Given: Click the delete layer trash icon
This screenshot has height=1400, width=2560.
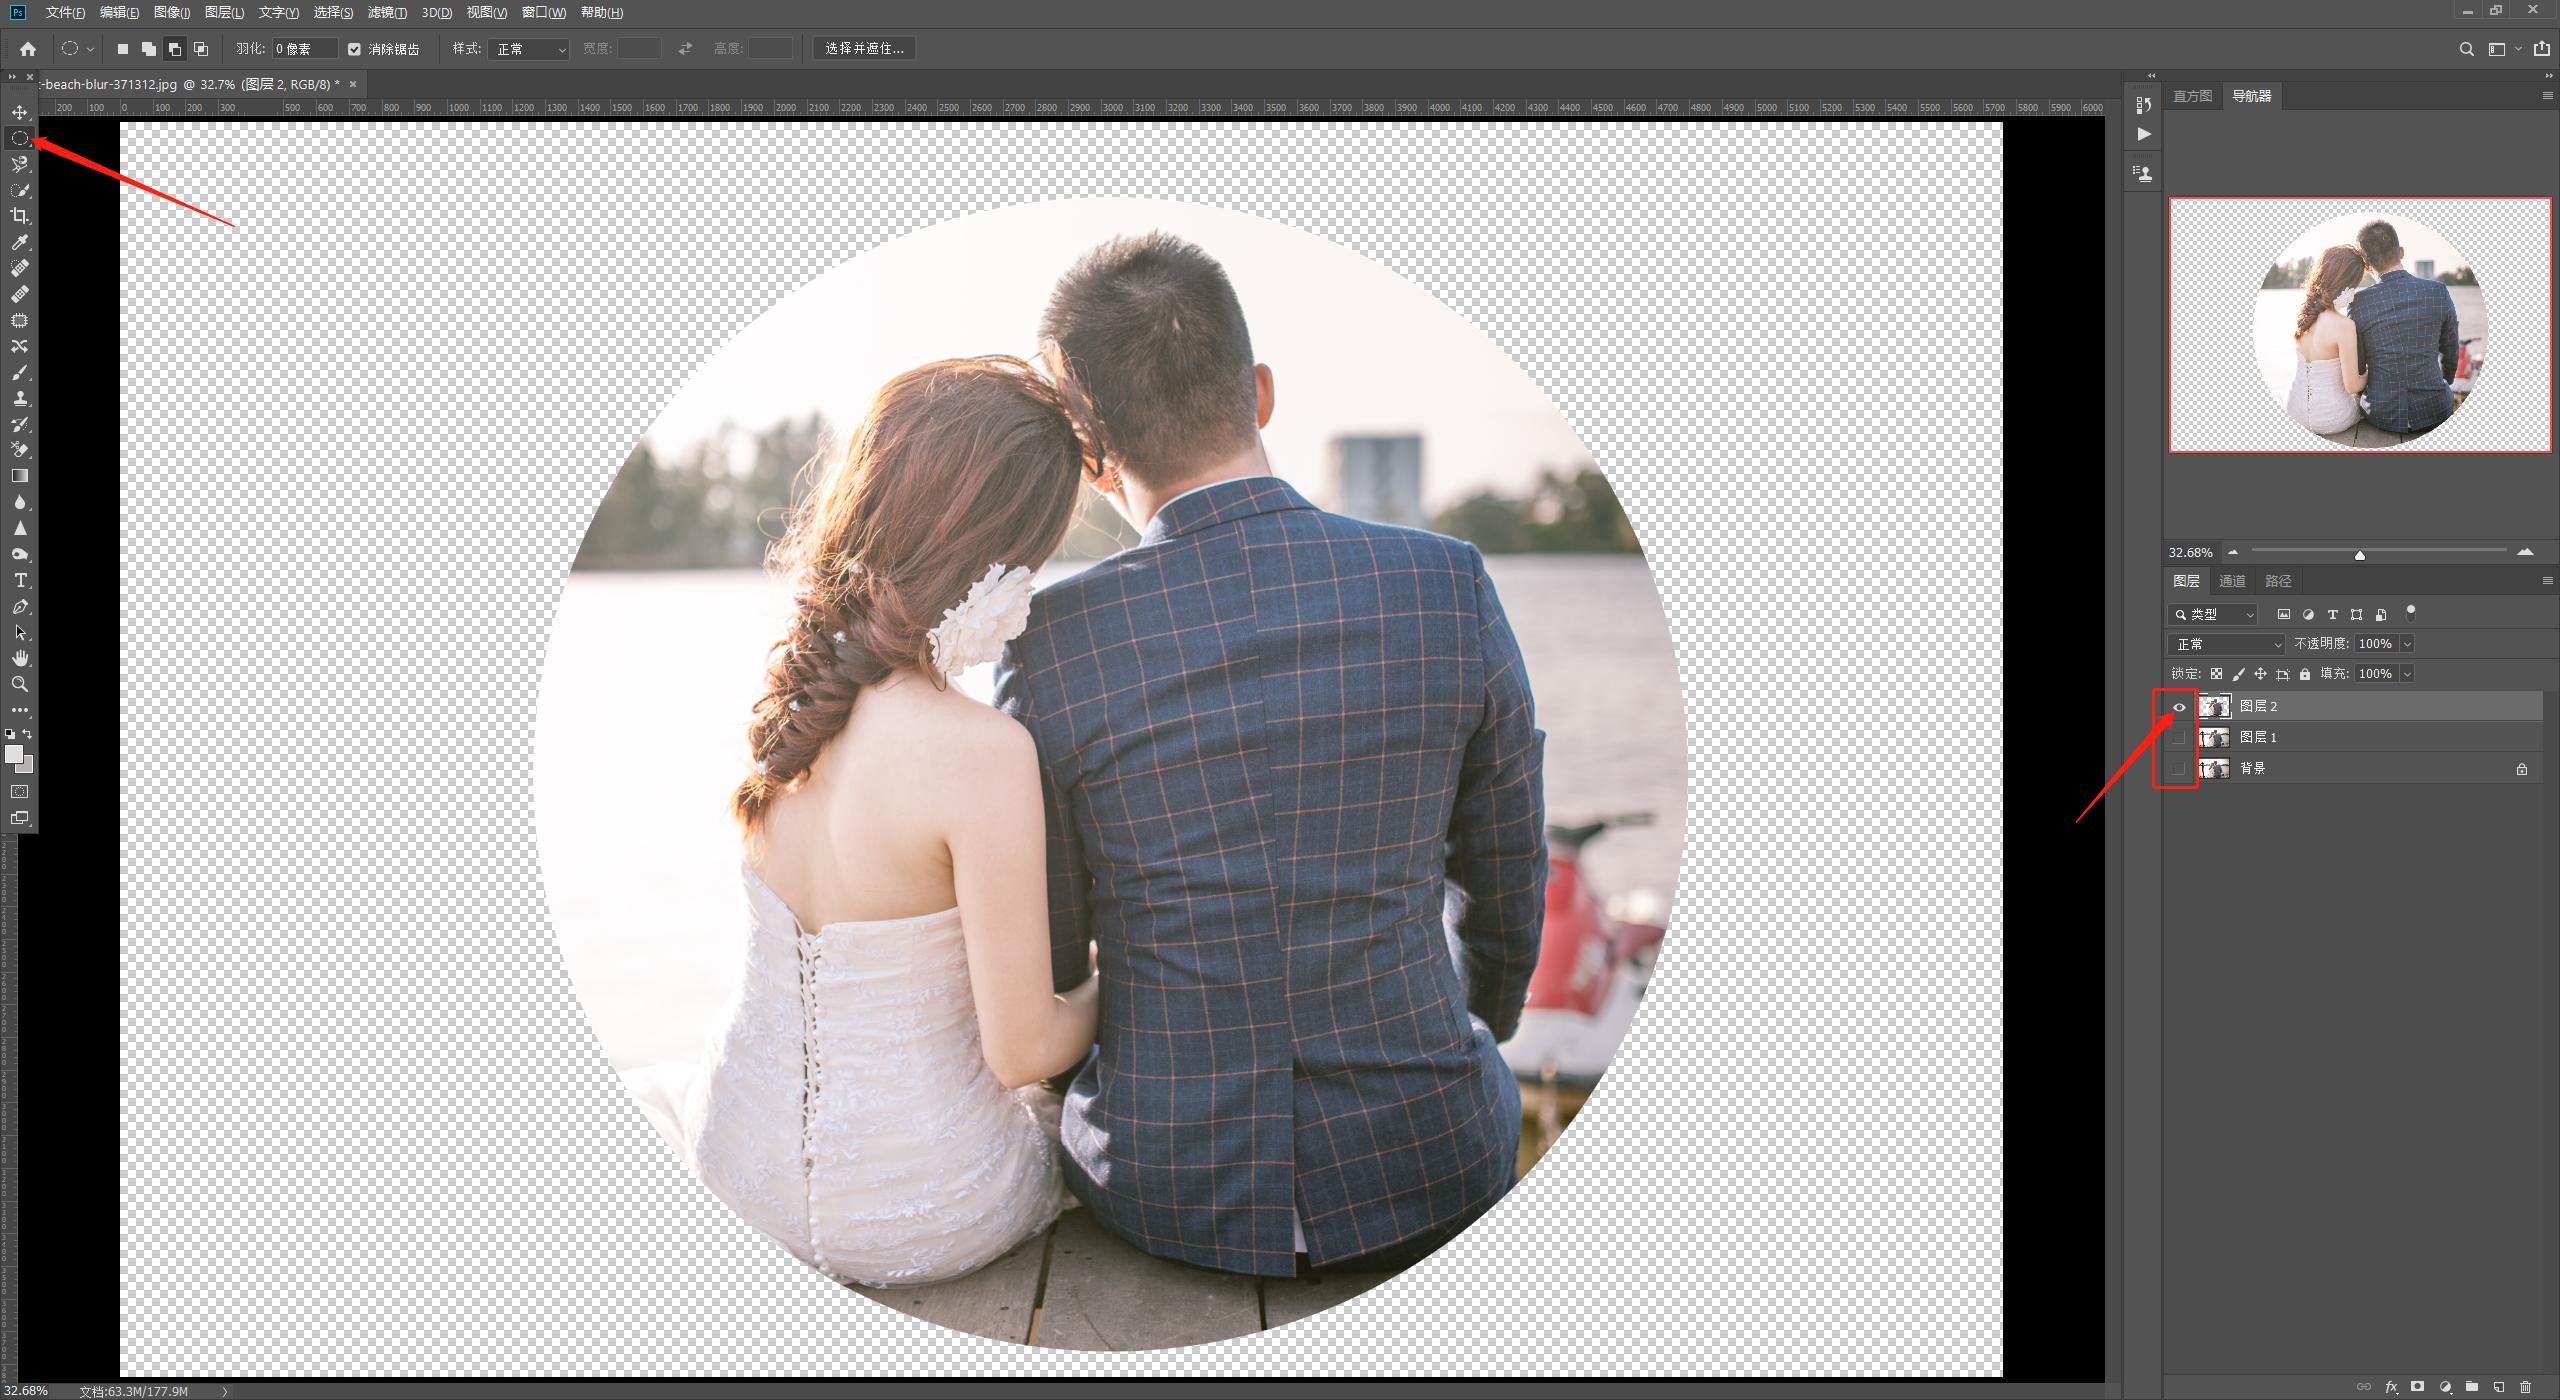Looking at the screenshot, I should (2526, 1386).
